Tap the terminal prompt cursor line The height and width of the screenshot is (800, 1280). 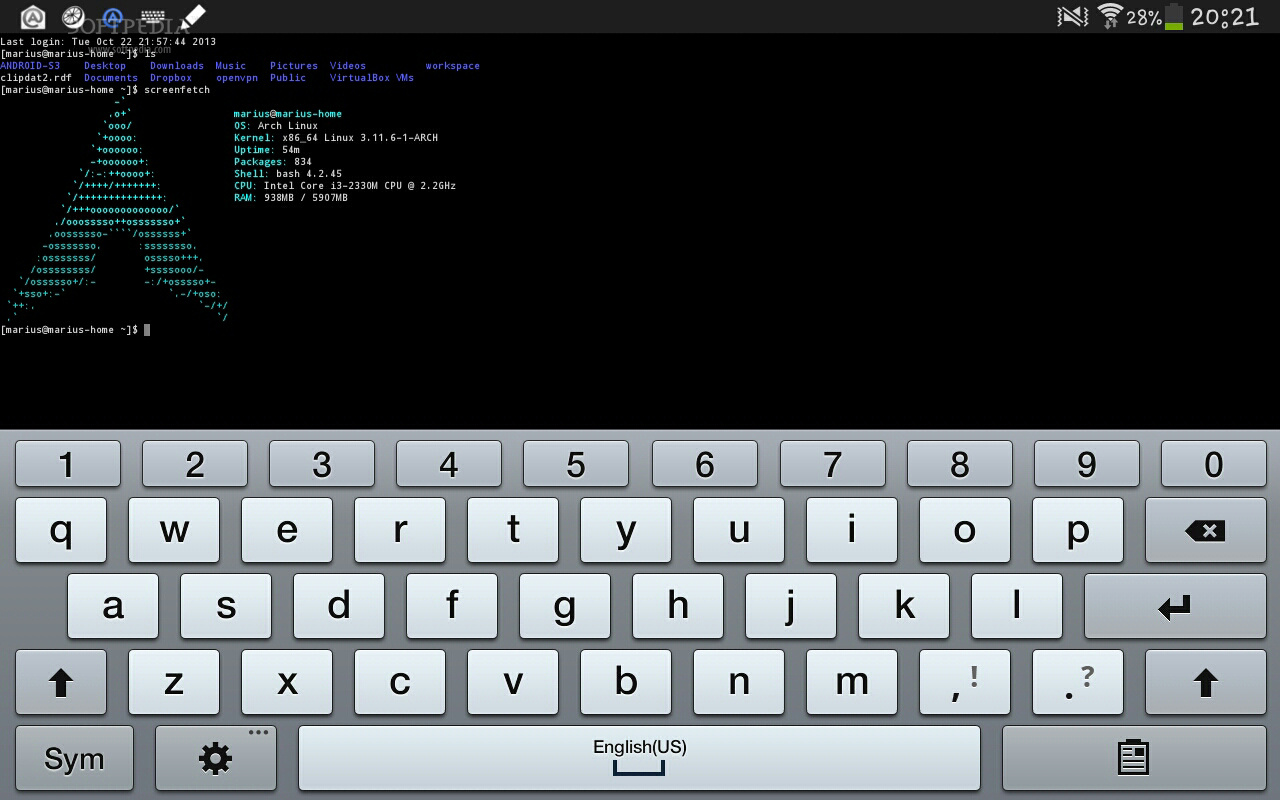click(x=146, y=330)
